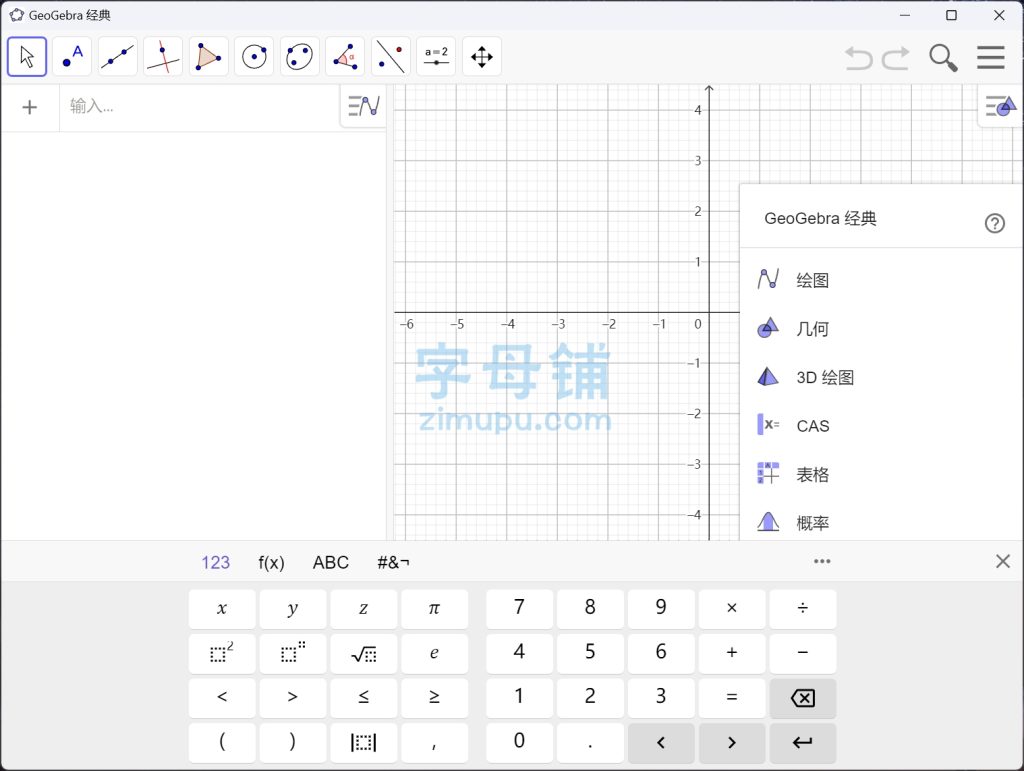Select the Reflect about Line tool

point(391,57)
